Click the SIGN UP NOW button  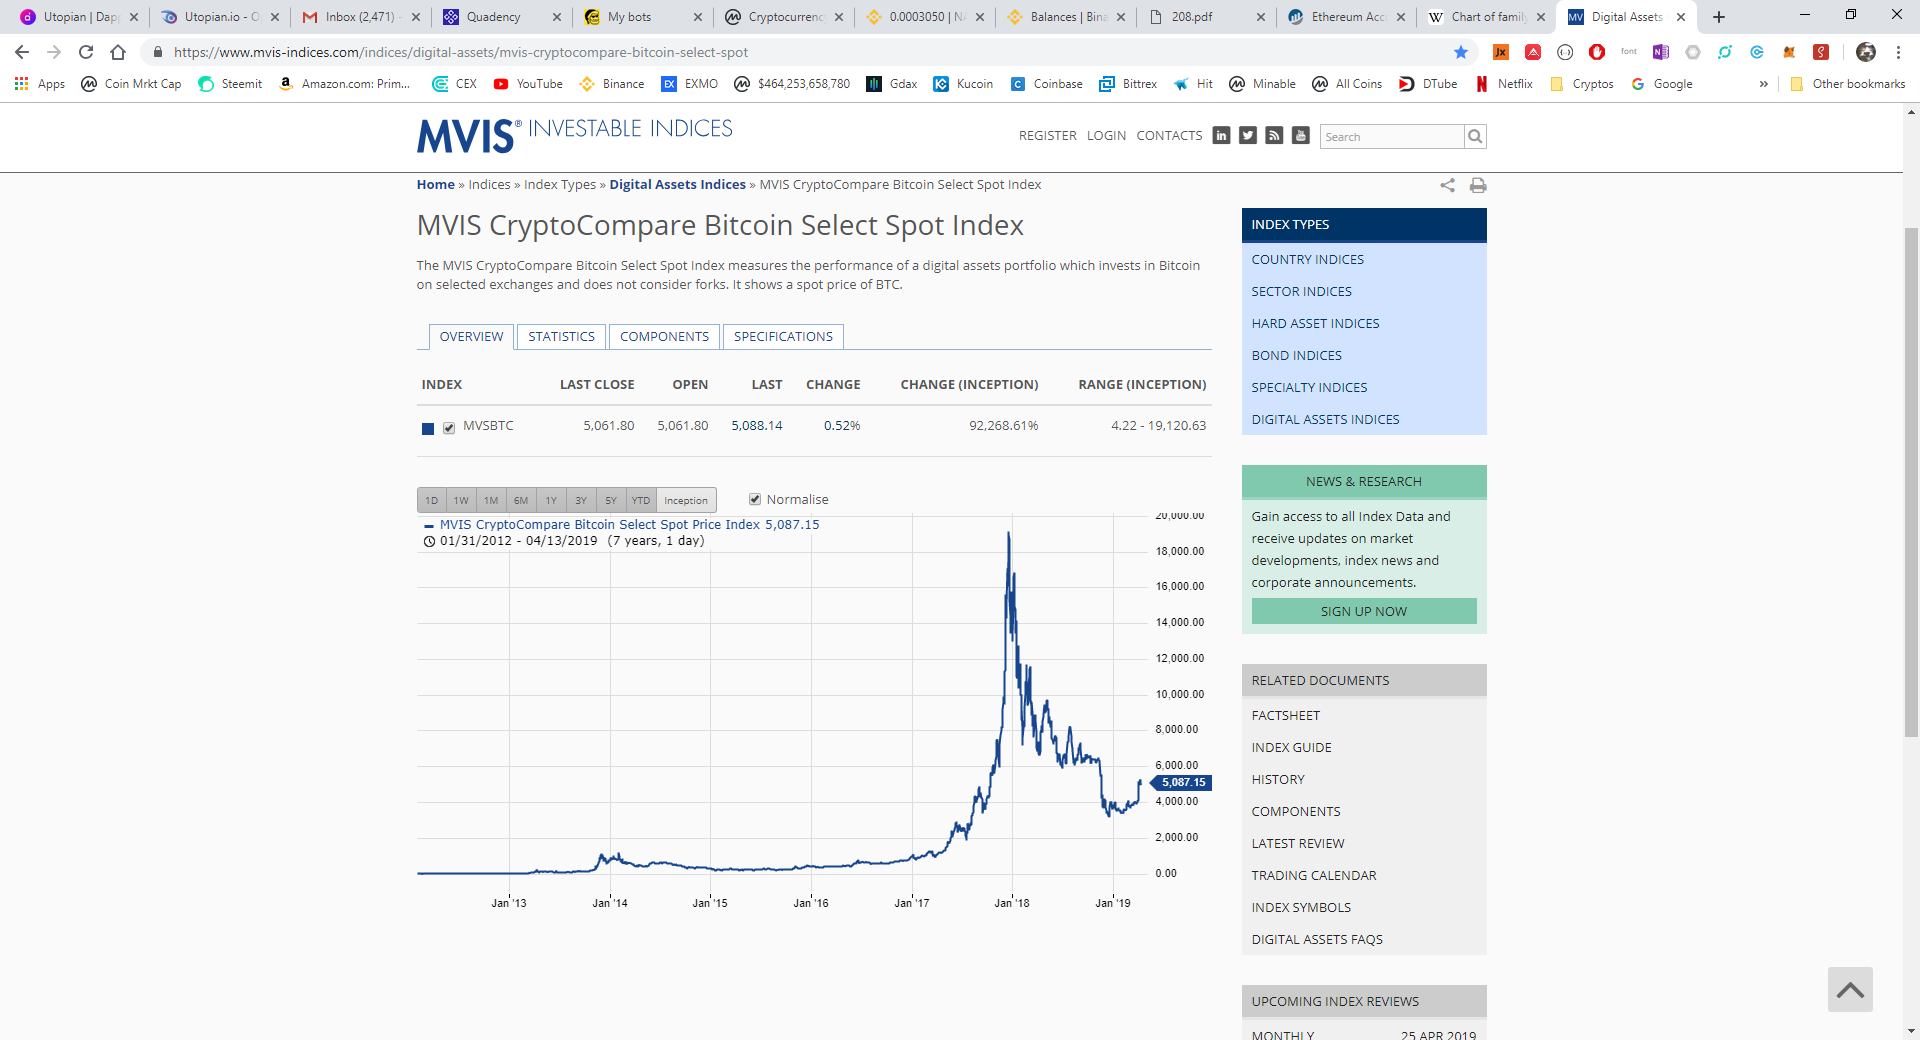tap(1364, 611)
